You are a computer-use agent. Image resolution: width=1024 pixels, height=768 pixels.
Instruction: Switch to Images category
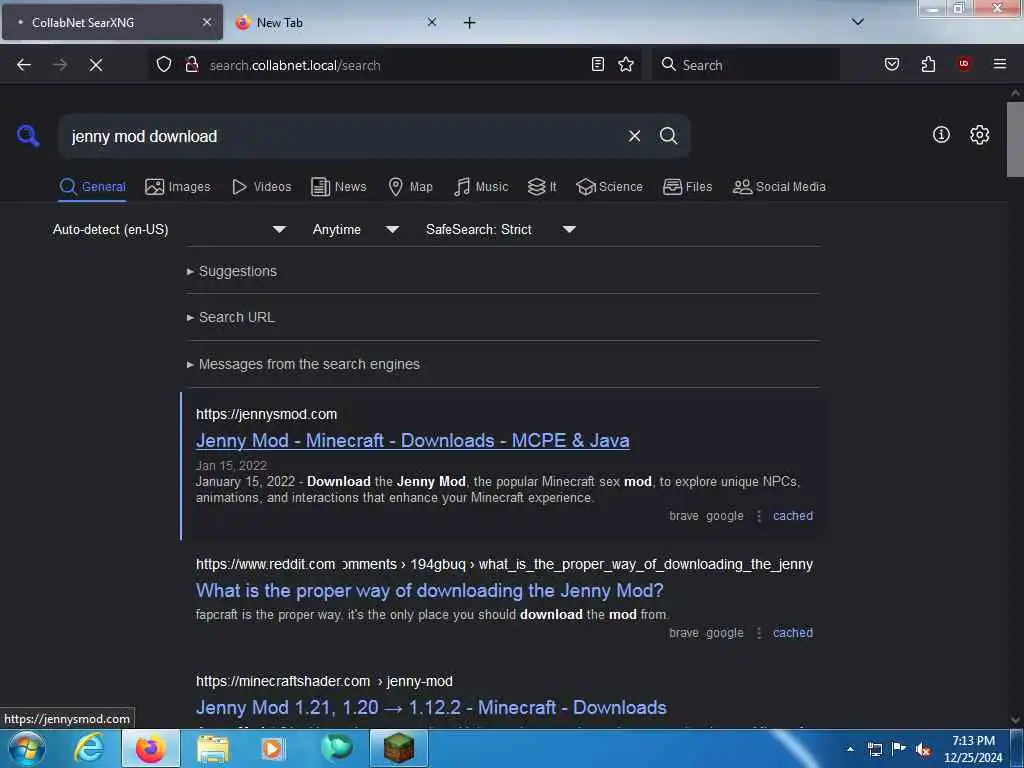pos(178,187)
